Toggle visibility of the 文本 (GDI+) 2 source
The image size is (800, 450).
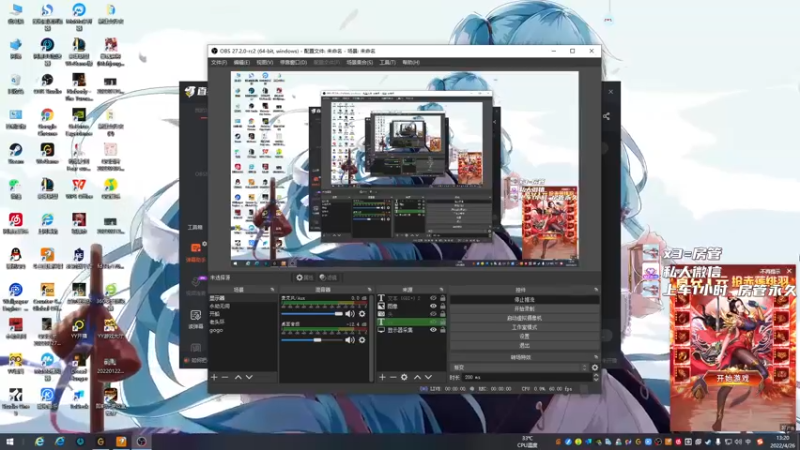[433, 298]
